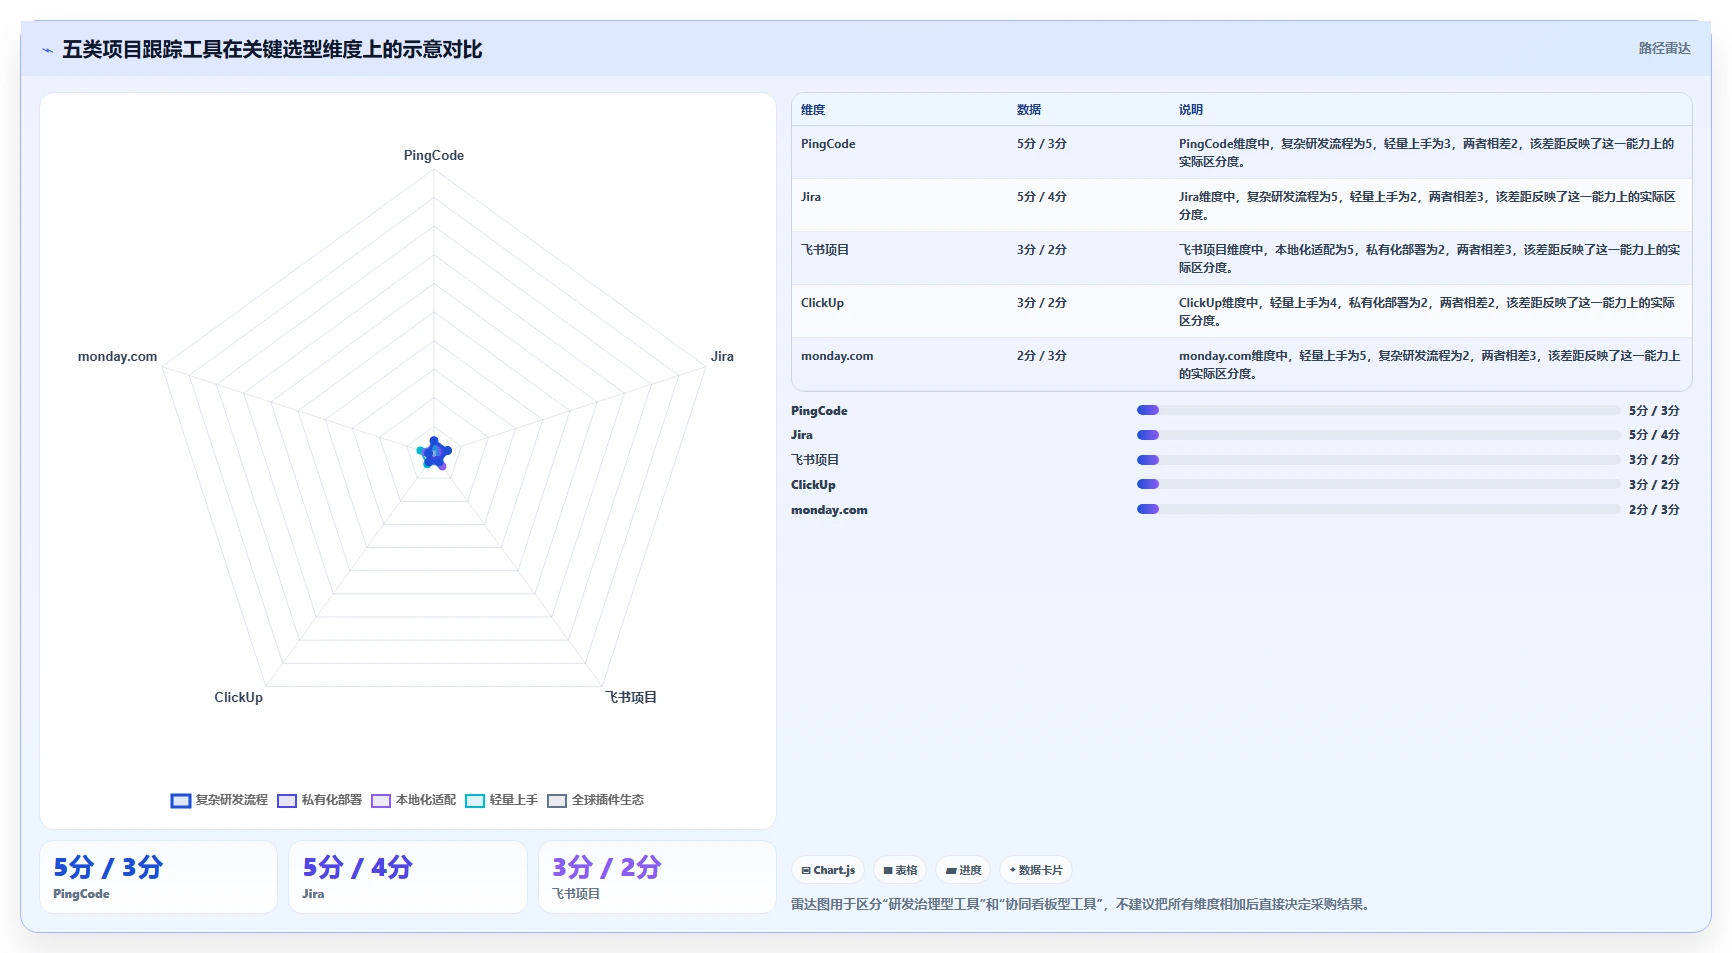The image size is (1732, 953).
Task: Click the 表格 chip
Action: tap(900, 870)
